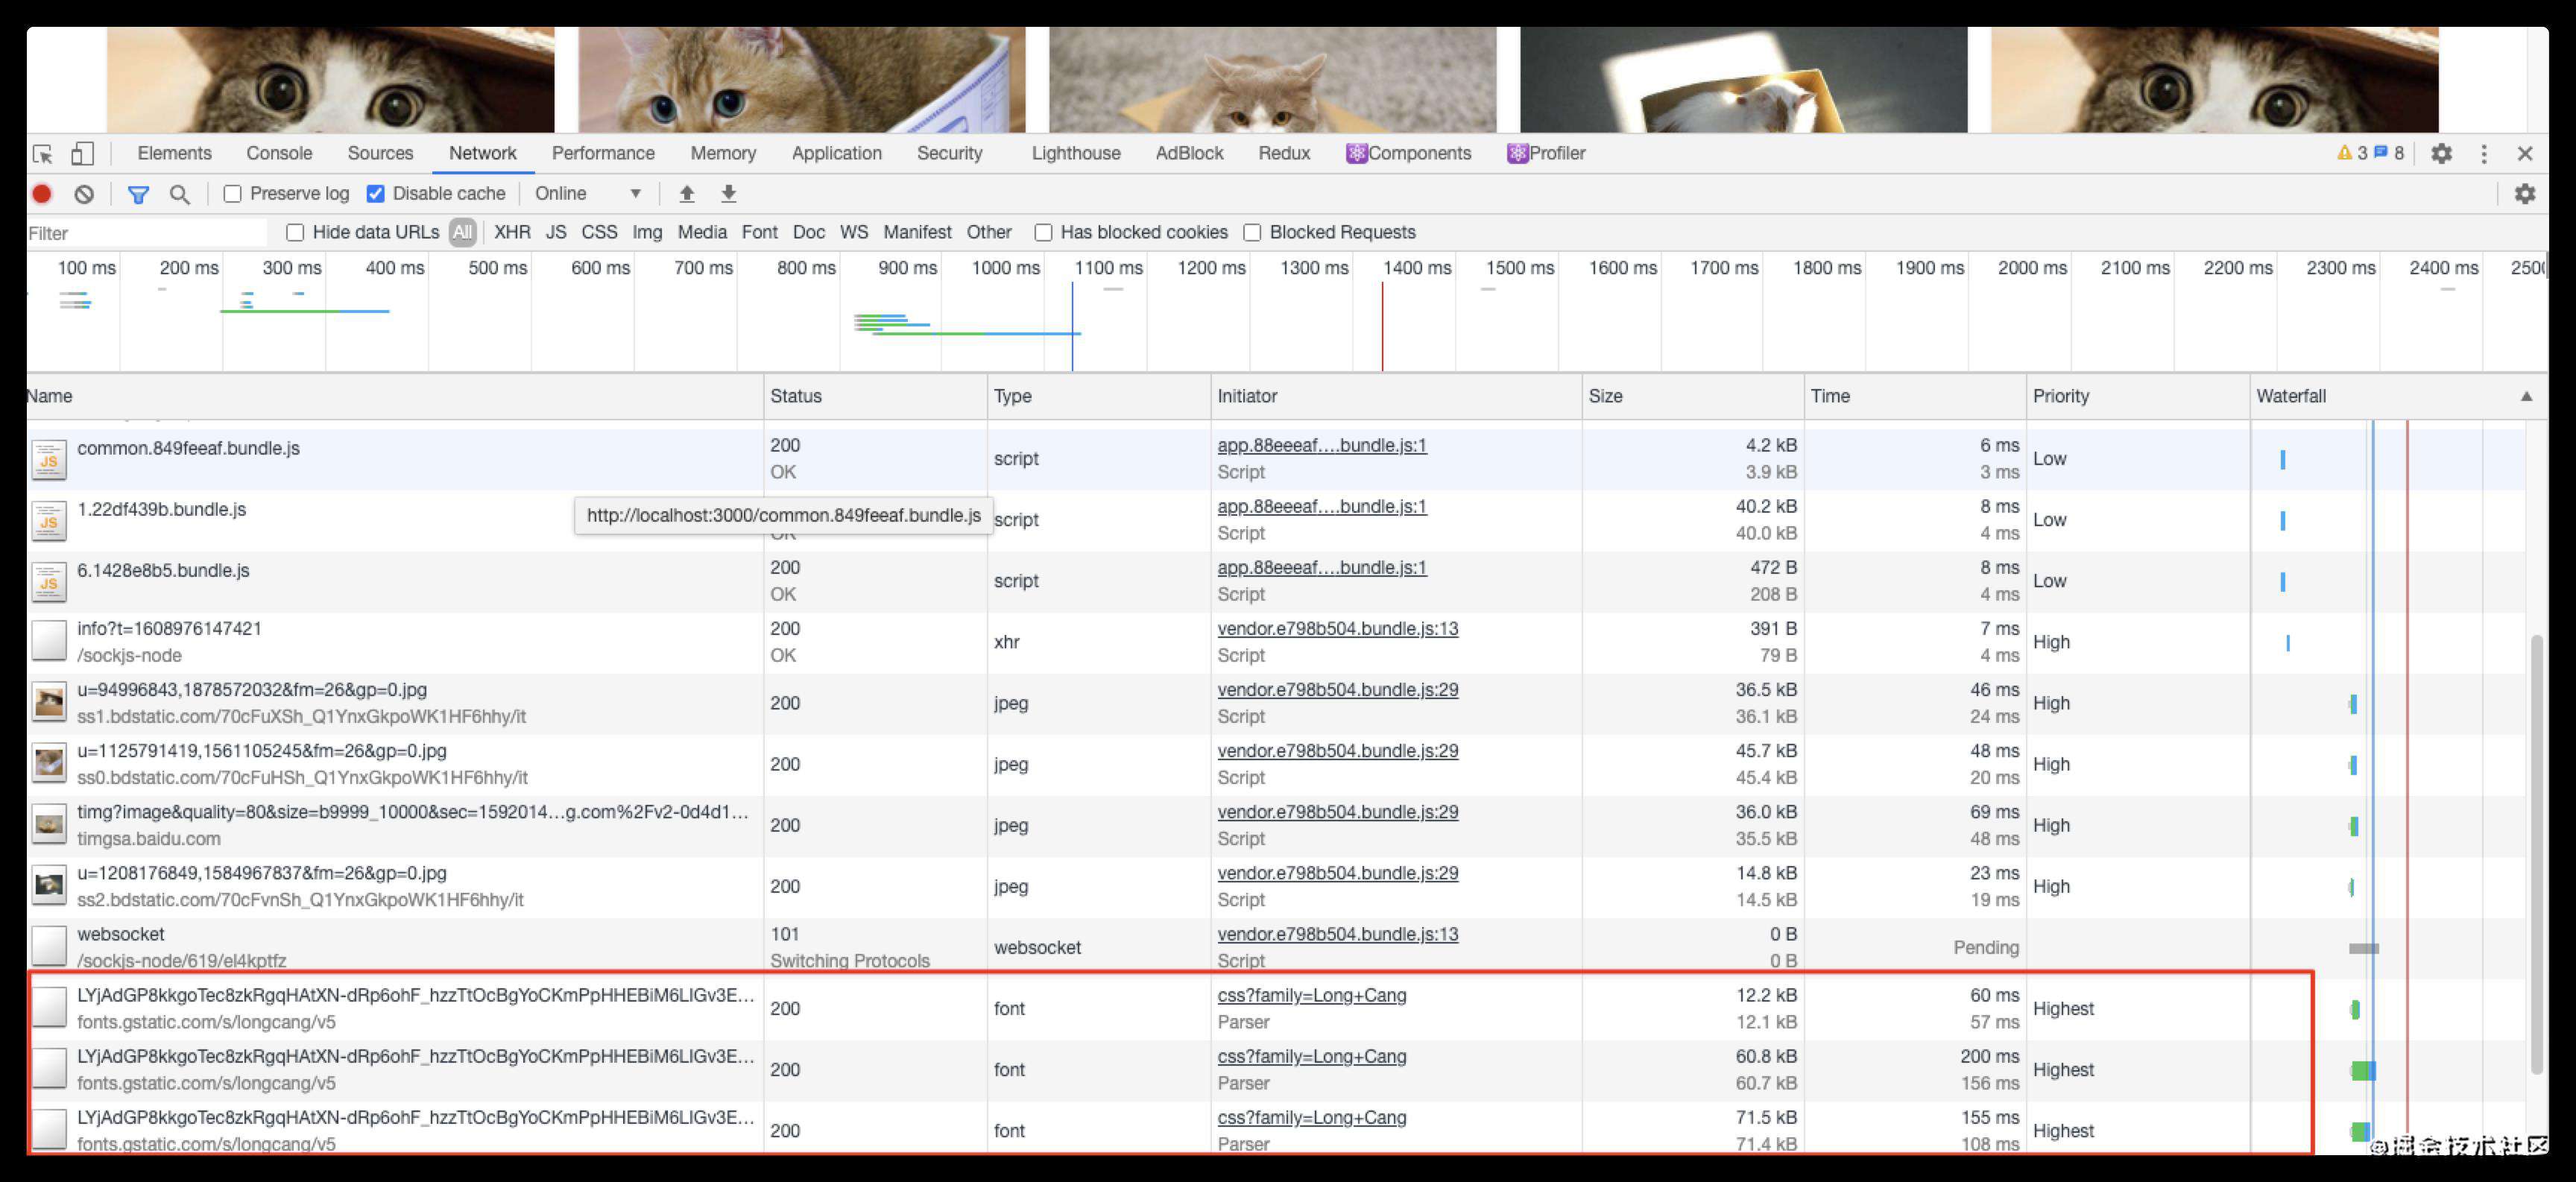Open the Online throttling dropdown
The width and height of the screenshot is (2576, 1182).
(588, 194)
